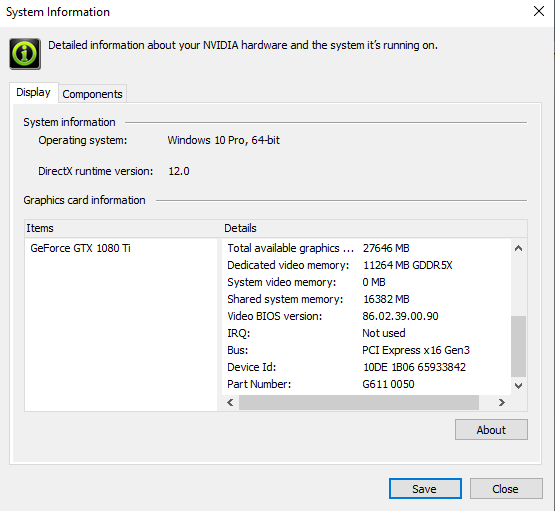Click the DirectX runtime version value 12.0

tap(179, 171)
